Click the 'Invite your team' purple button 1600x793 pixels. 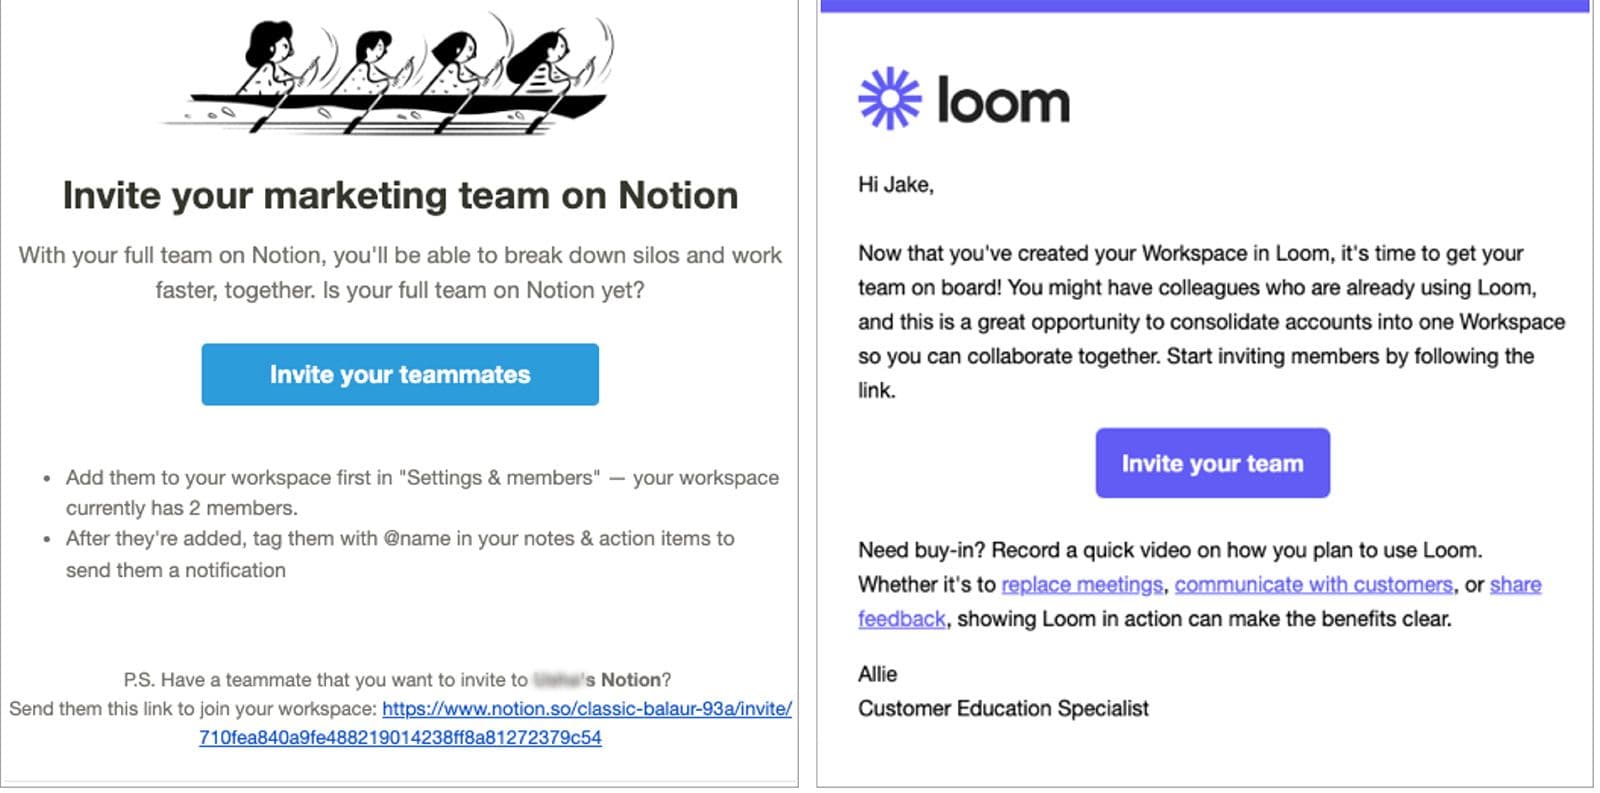(1212, 462)
